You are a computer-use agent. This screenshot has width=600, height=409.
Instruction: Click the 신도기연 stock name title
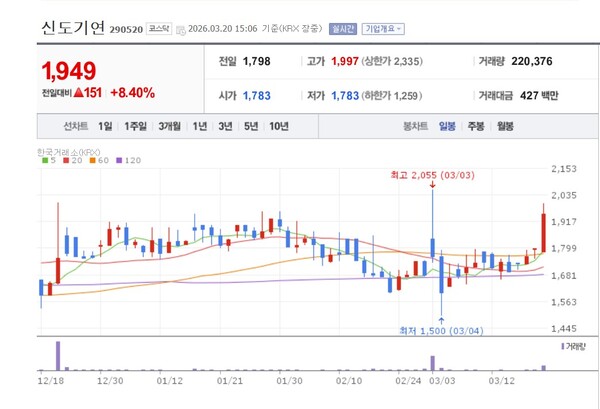click(x=72, y=27)
